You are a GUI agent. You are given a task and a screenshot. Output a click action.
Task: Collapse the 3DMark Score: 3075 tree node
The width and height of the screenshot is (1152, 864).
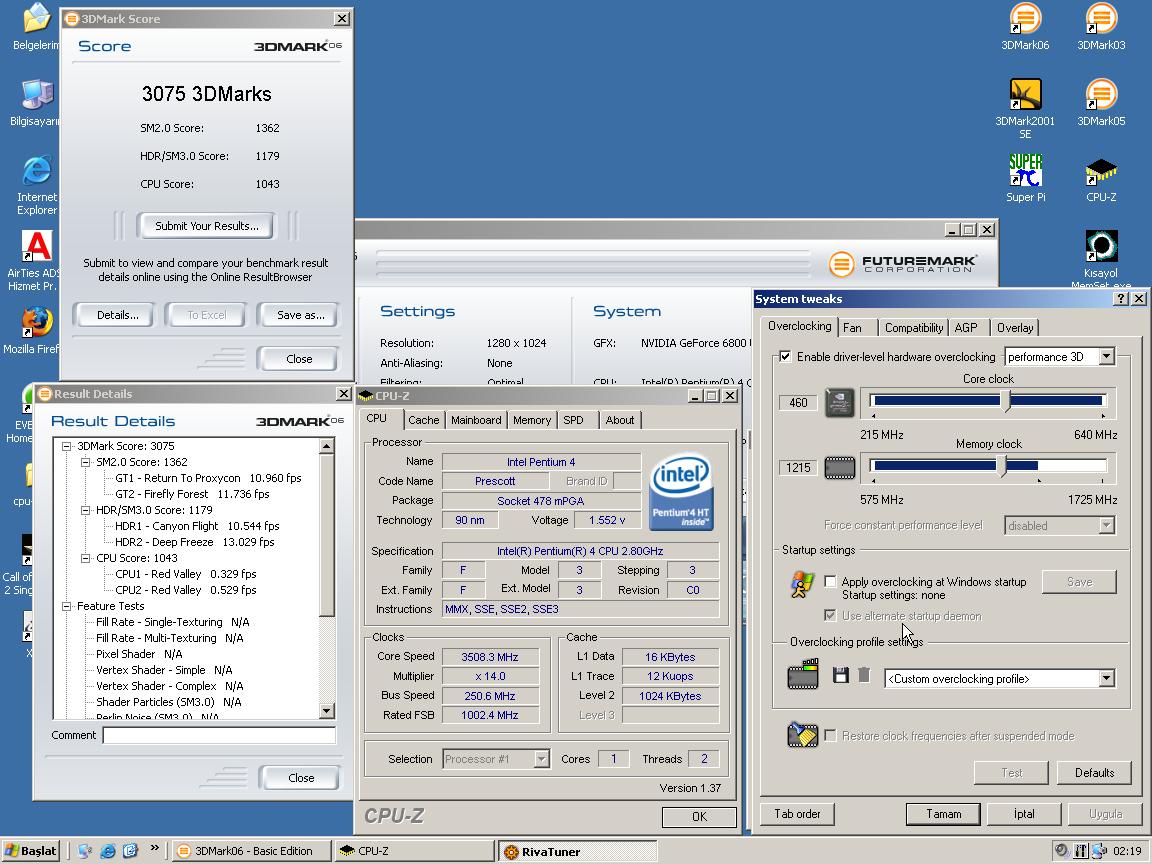click(66, 446)
